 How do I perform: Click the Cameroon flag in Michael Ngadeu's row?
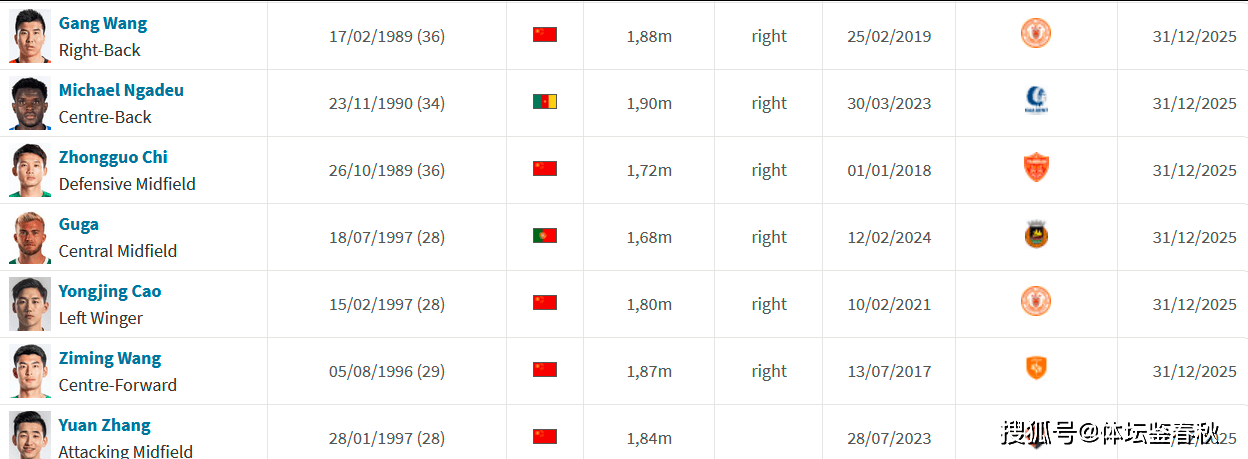pyautogui.click(x=544, y=102)
